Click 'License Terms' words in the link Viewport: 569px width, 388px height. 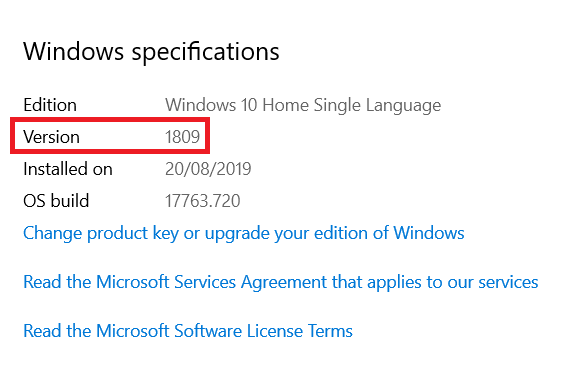click(300, 331)
